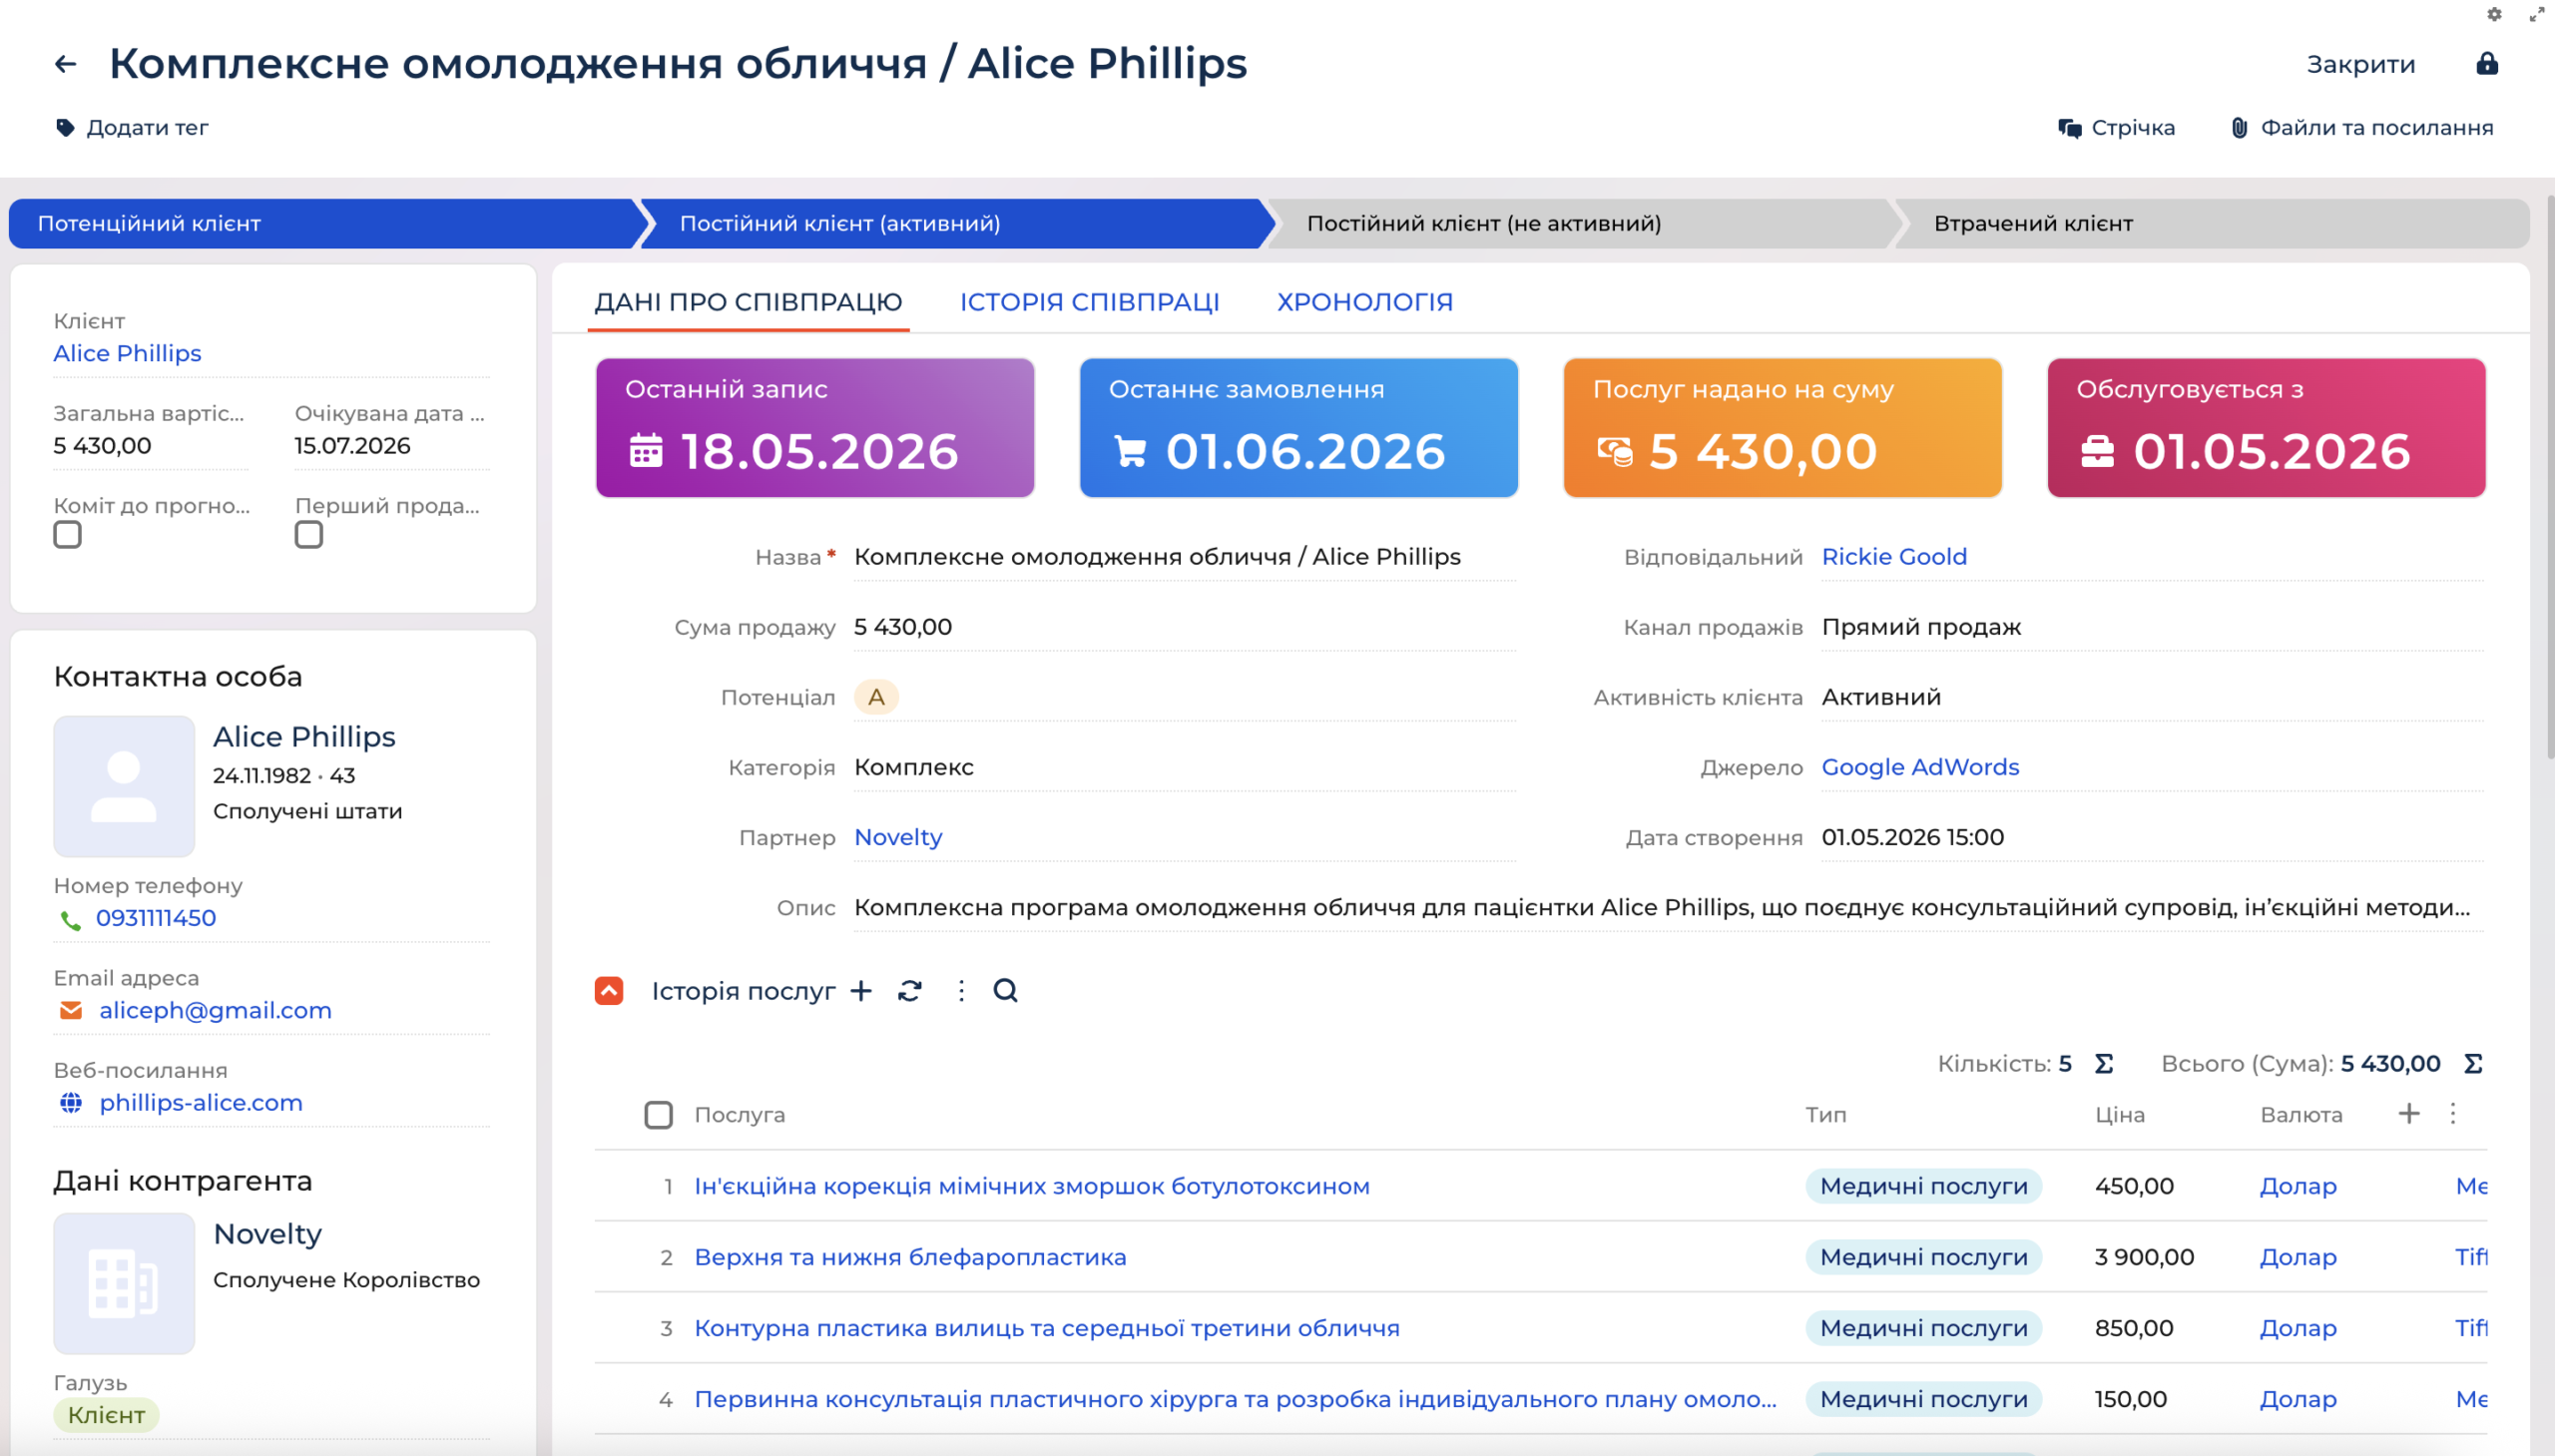Viewport: 2555px width, 1456px height.
Task: Click the expand fullscreen icon
Action: pos(2537,14)
